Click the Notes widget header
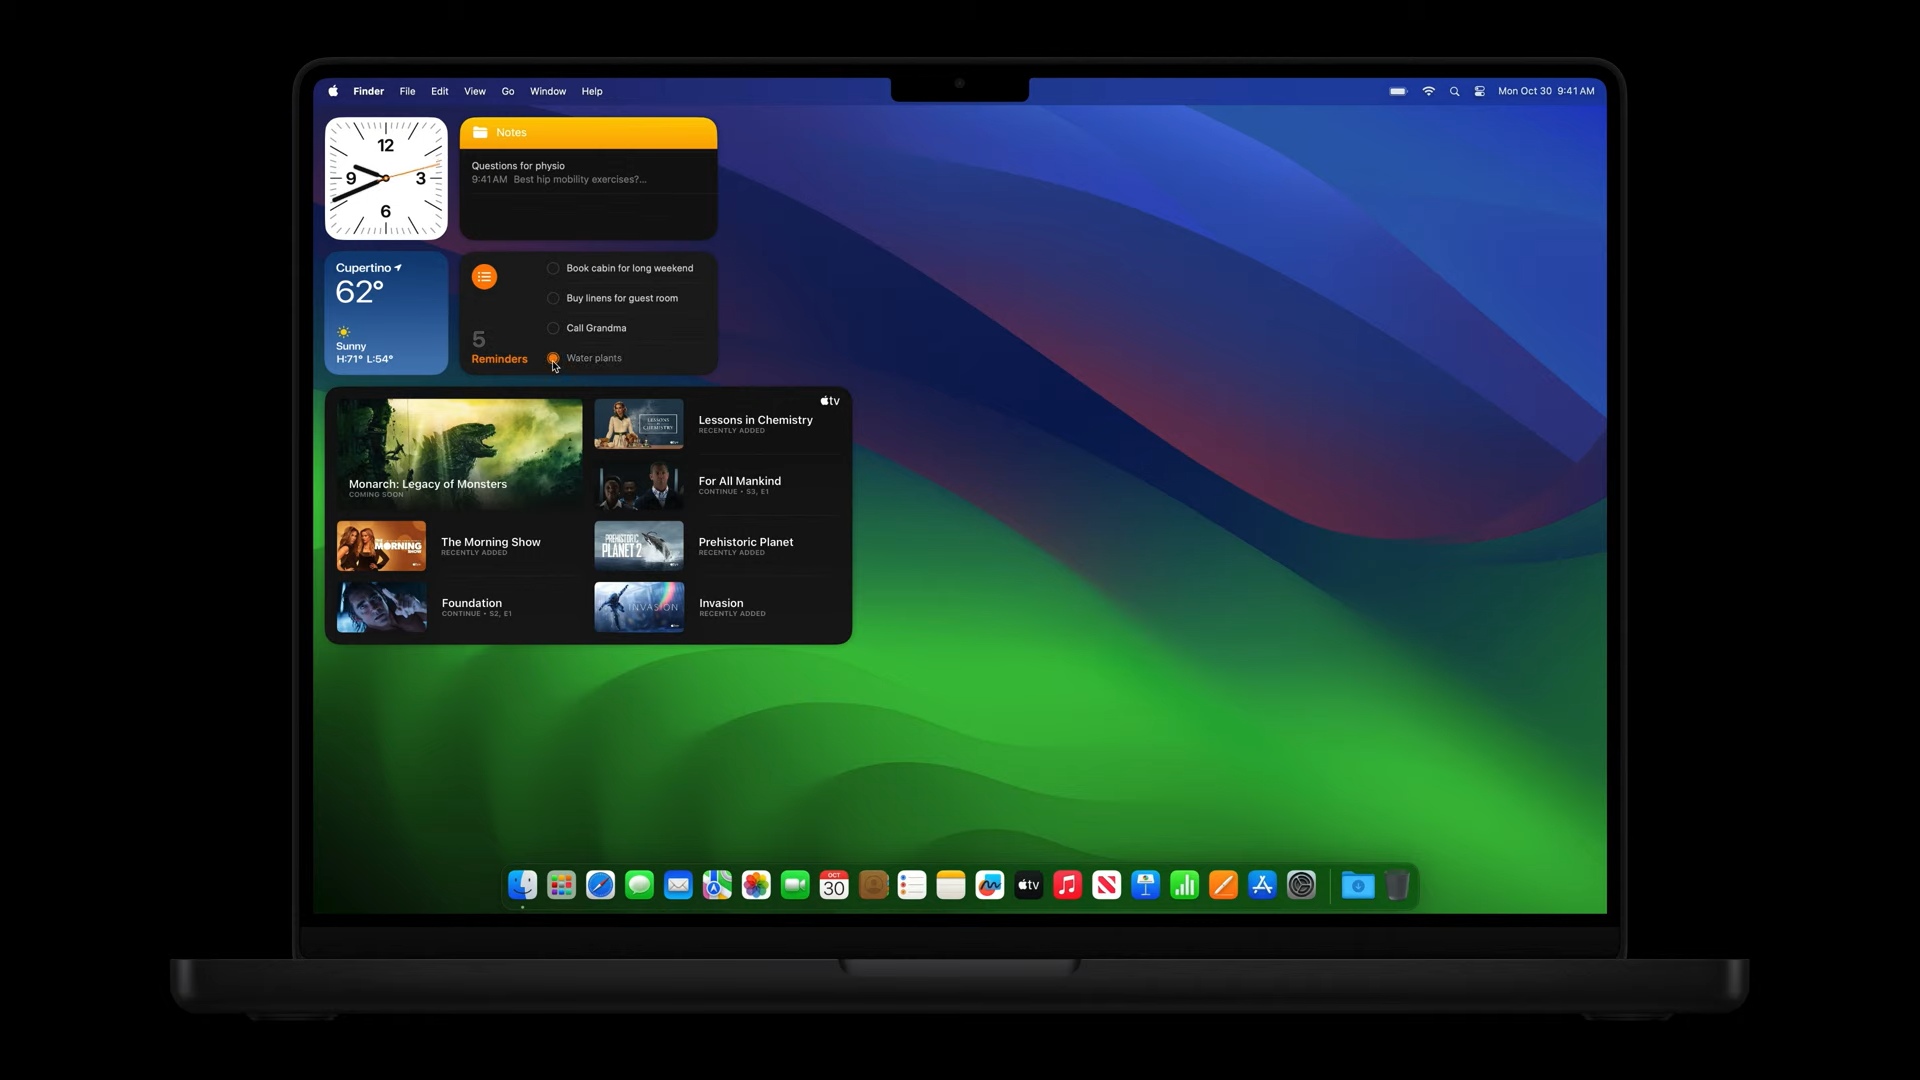The width and height of the screenshot is (1920, 1080). coord(588,133)
